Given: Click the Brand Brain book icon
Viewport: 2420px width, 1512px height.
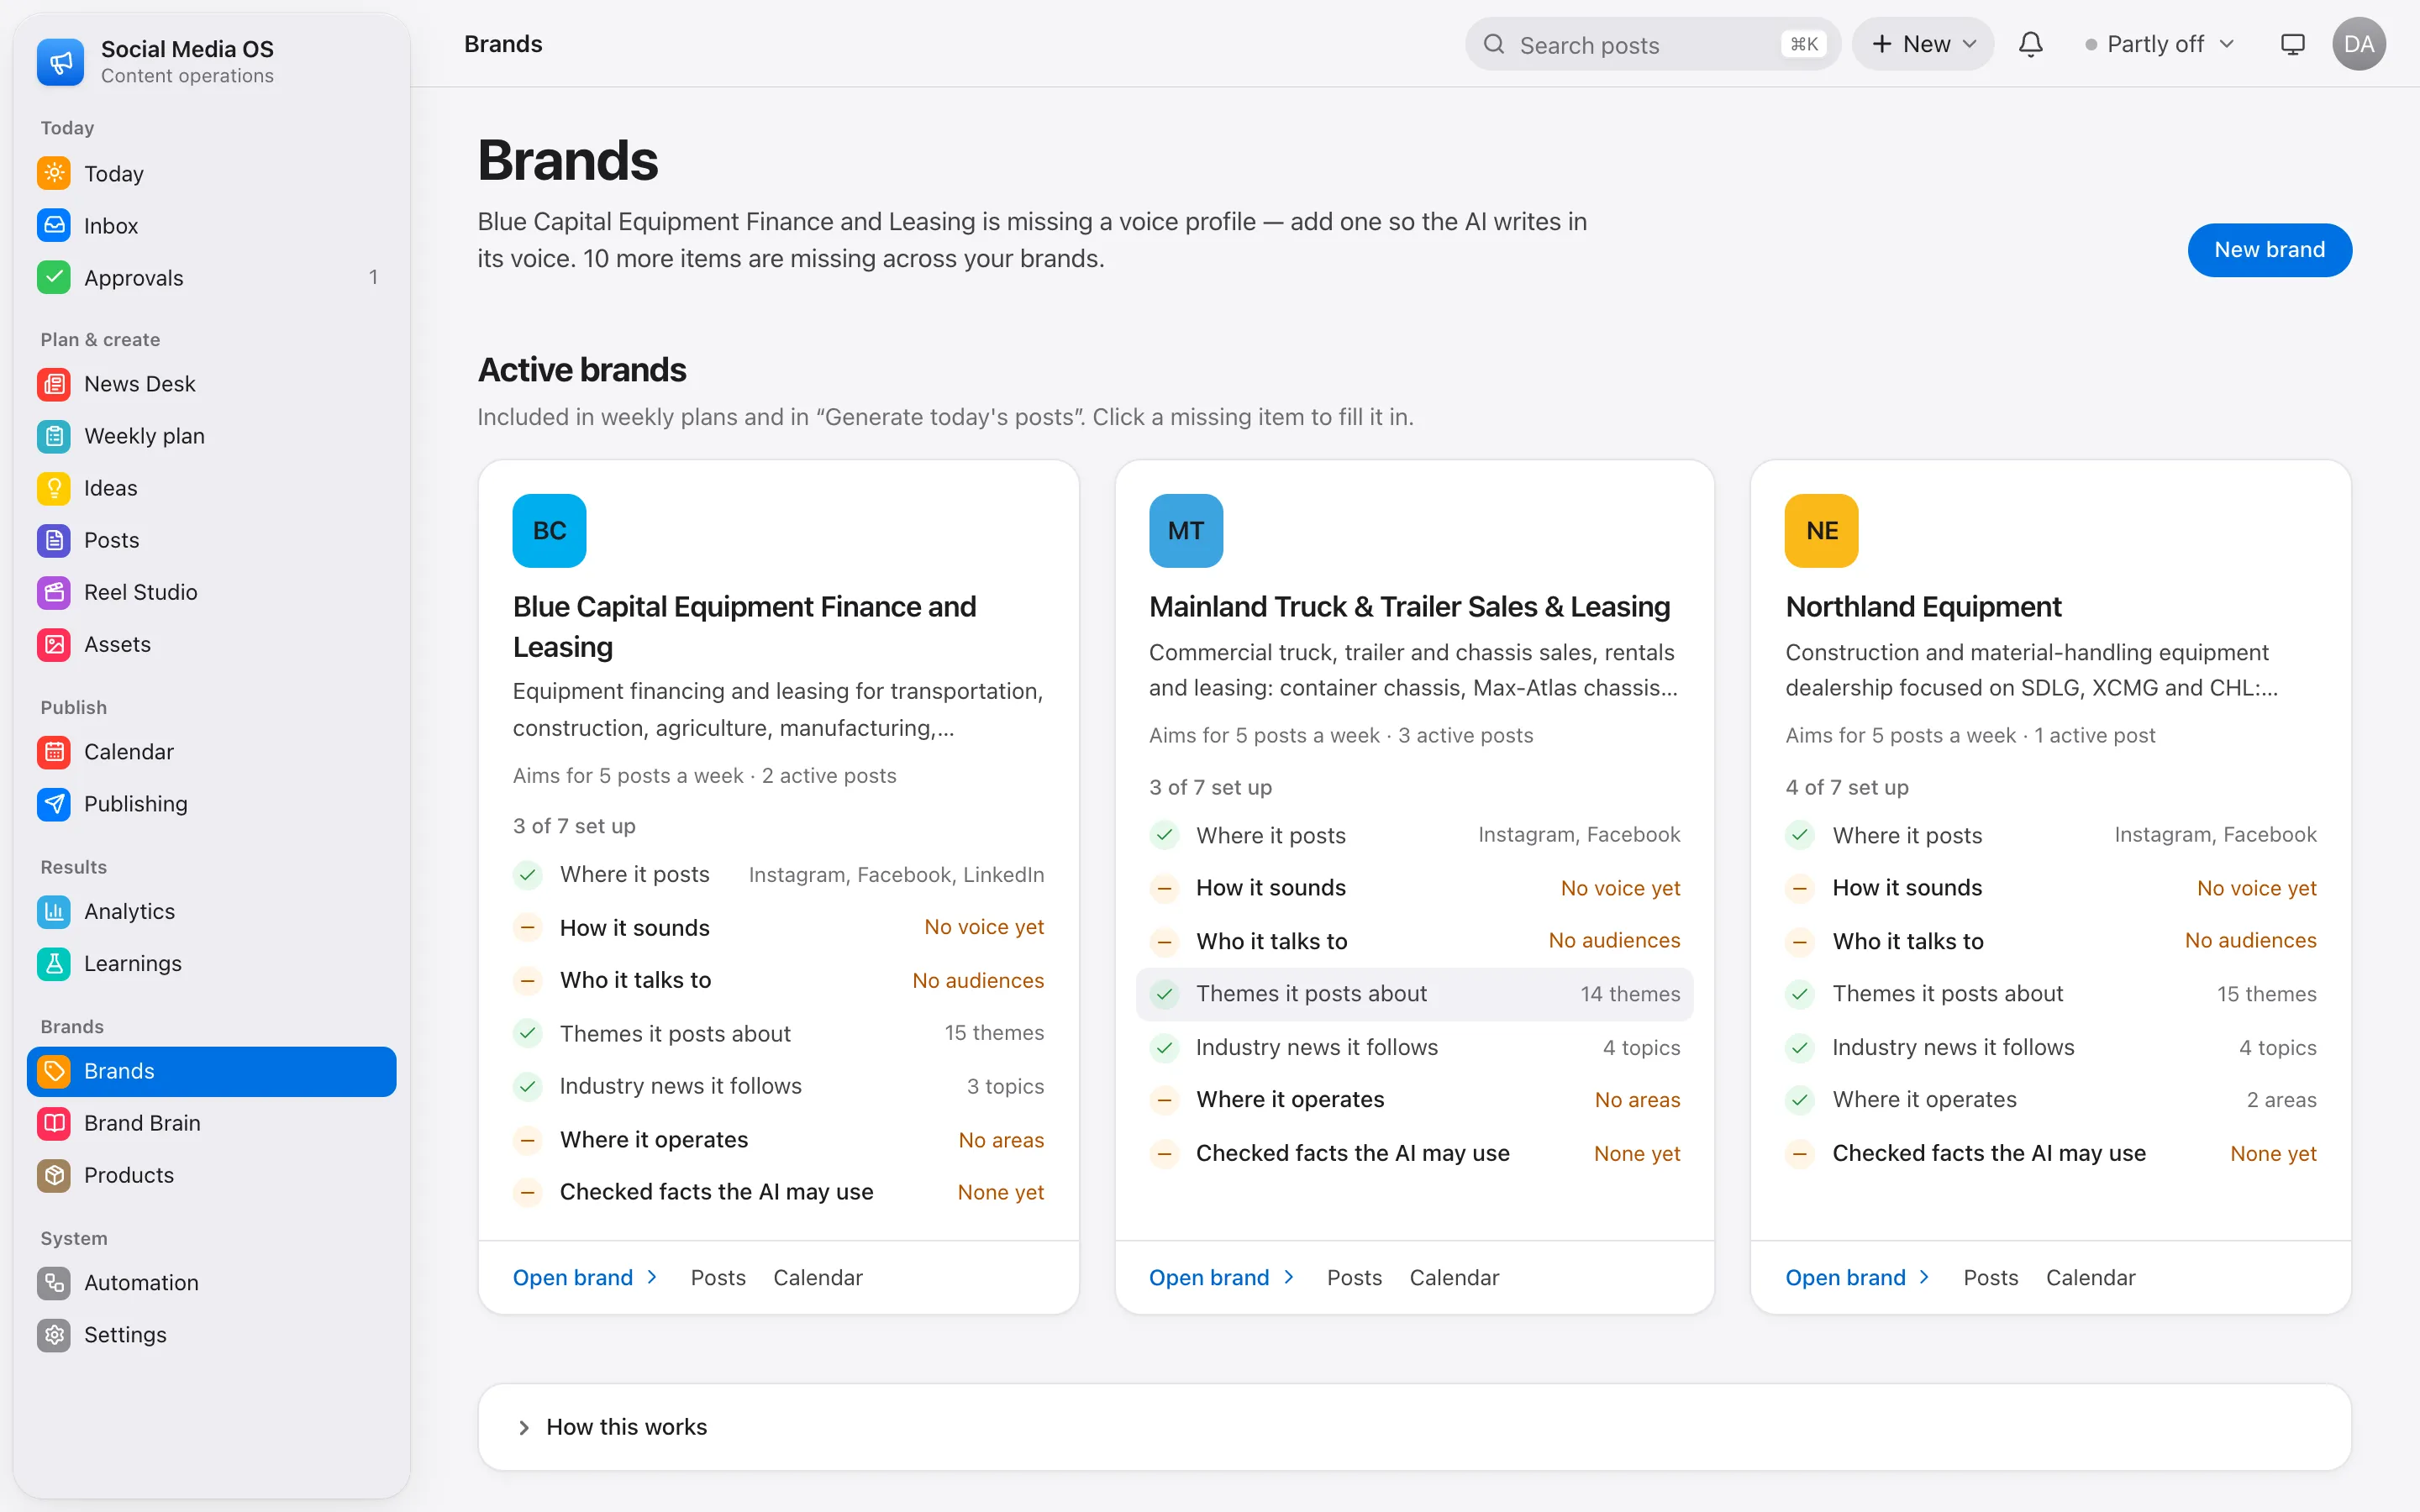Looking at the screenshot, I should point(54,1123).
